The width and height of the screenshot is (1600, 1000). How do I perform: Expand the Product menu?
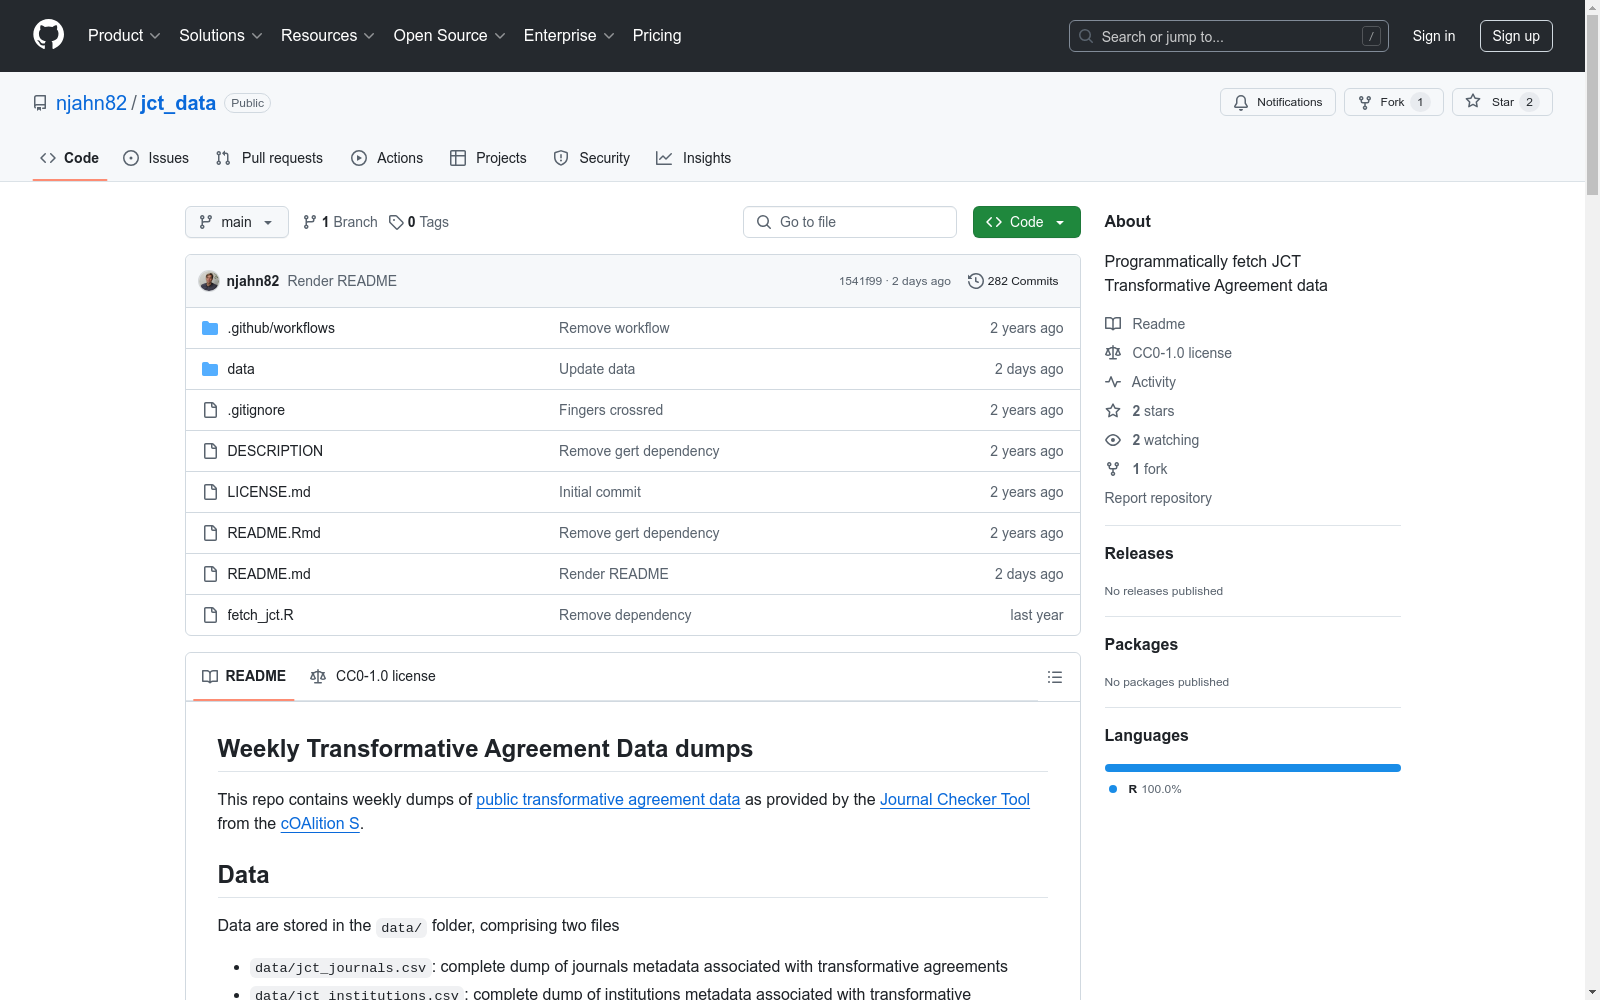tap(124, 35)
